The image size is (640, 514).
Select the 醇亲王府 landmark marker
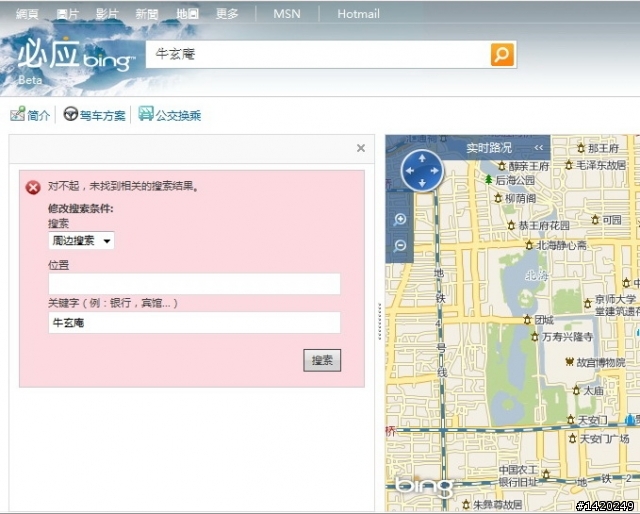coord(502,166)
